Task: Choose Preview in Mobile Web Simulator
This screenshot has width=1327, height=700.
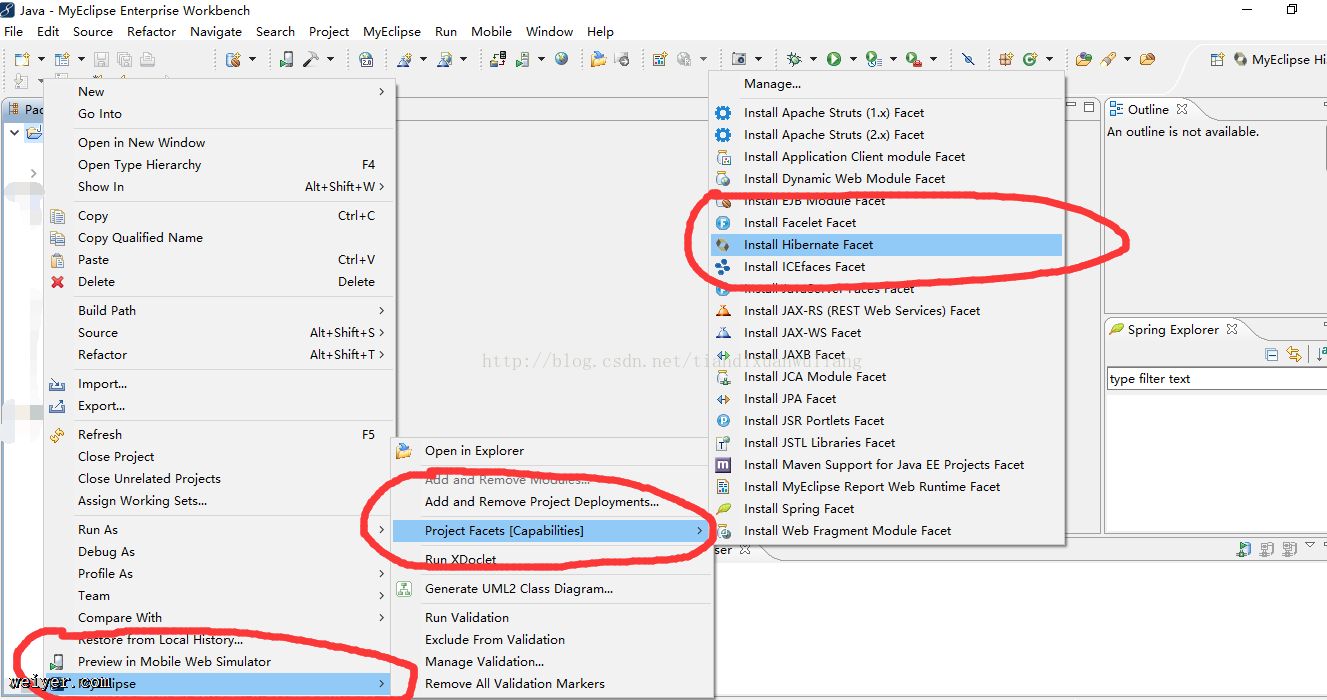Action: click(220, 662)
